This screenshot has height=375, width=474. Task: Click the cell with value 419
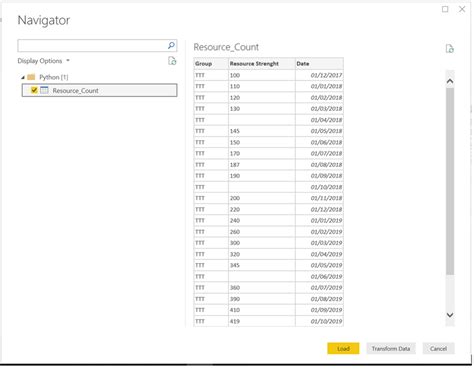tap(262, 321)
